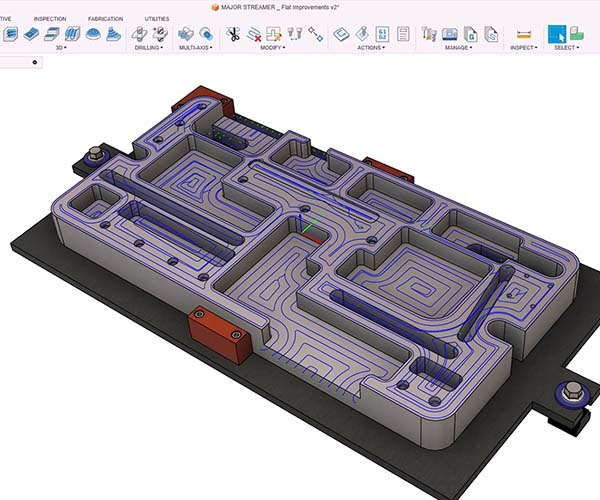The height and width of the screenshot is (500, 600).
Task: Switch to the FABRICATION tab
Action: tap(106, 19)
